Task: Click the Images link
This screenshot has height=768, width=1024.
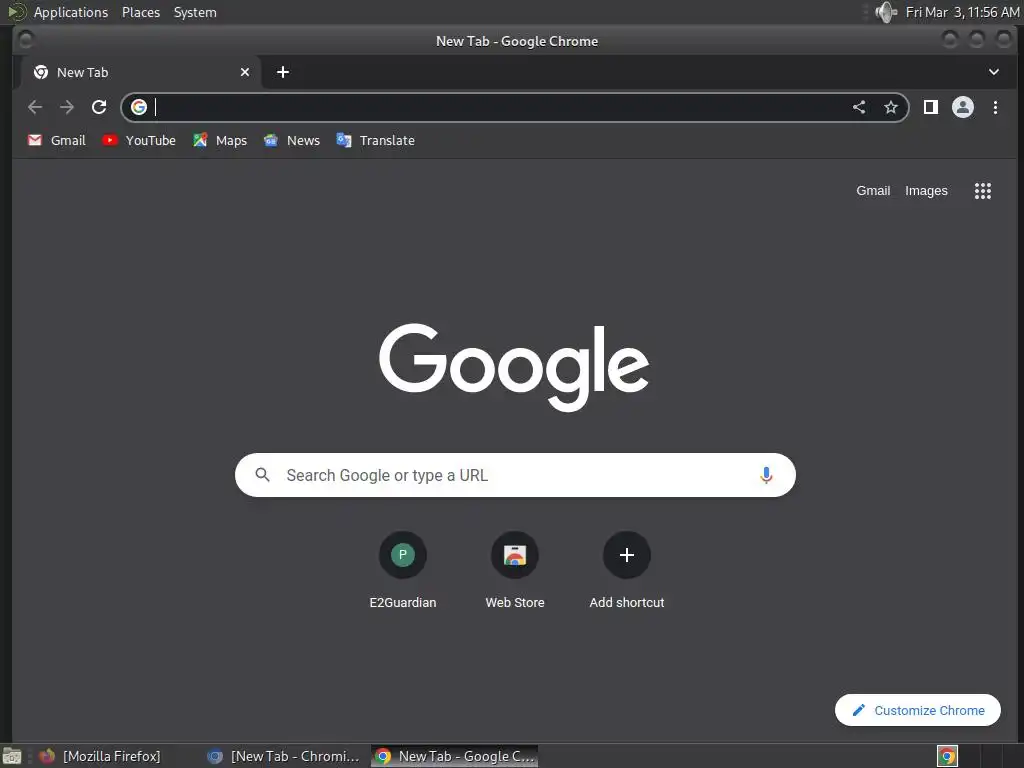Action: click(x=926, y=191)
